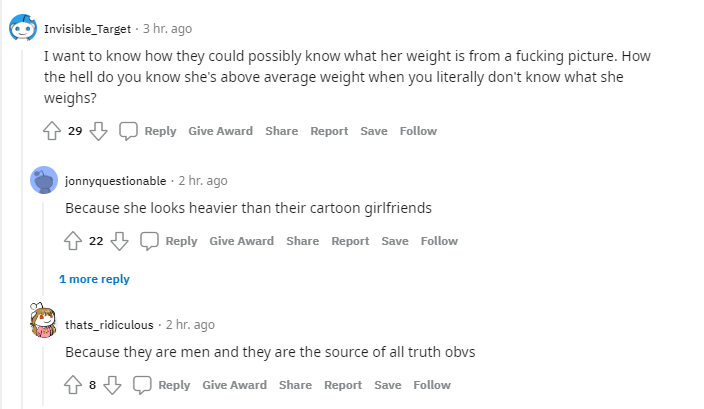Open jonnyquestionable's avatar icon
Screen dimensions: 704x409
click(x=44, y=180)
